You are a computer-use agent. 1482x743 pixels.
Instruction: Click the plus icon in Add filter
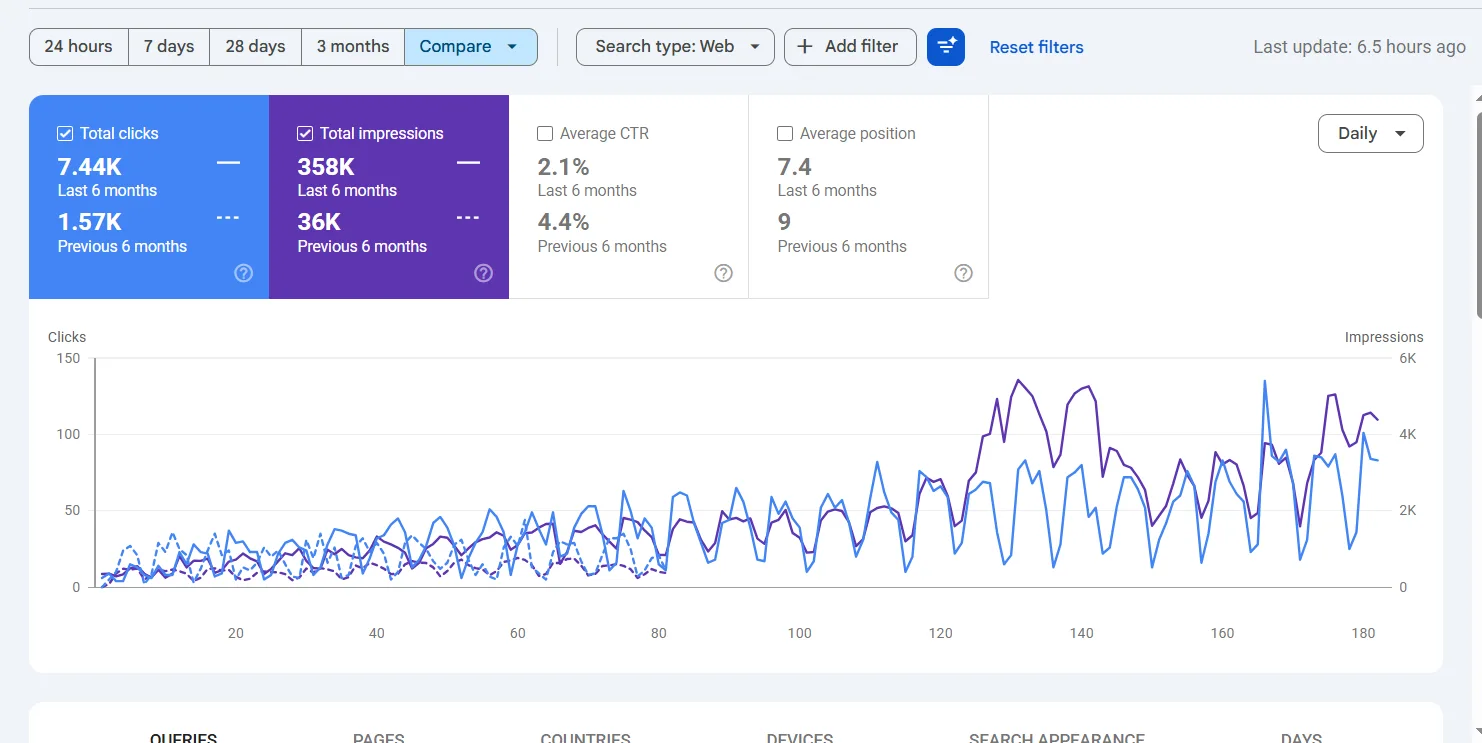click(x=805, y=46)
